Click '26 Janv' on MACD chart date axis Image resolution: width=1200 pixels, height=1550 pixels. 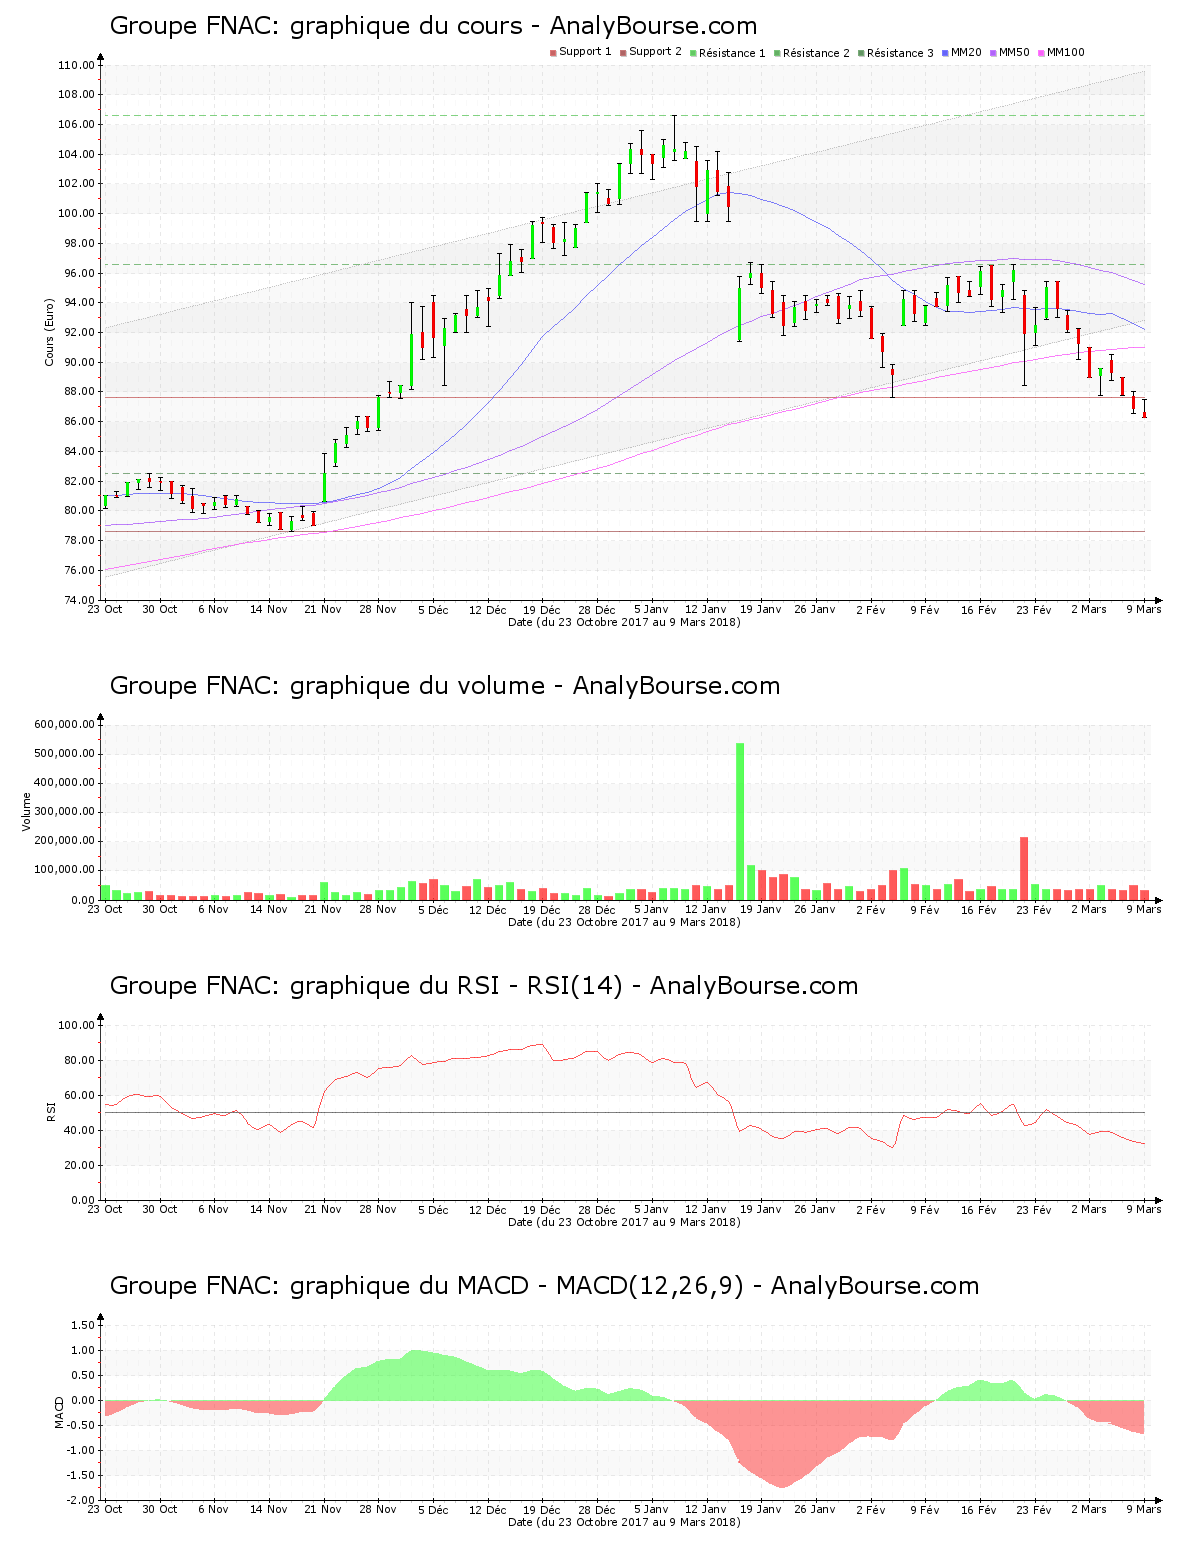[815, 1509]
